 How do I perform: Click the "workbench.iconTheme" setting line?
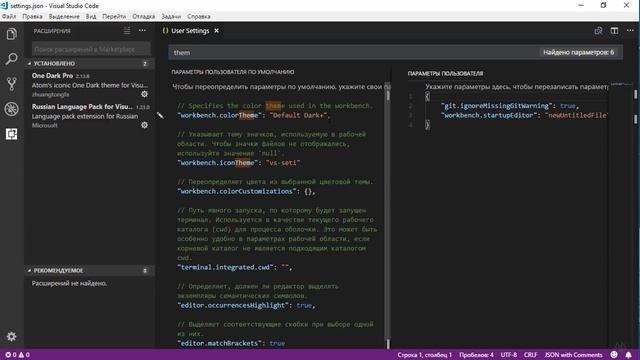coord(239,163)
